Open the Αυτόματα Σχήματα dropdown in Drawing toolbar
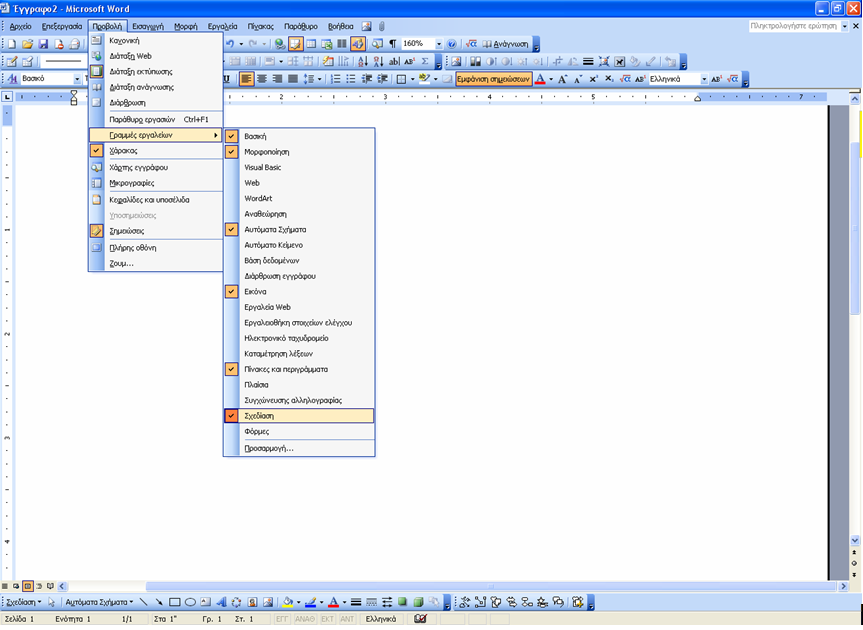Screen dimensions: 863x630 point(99,602)
